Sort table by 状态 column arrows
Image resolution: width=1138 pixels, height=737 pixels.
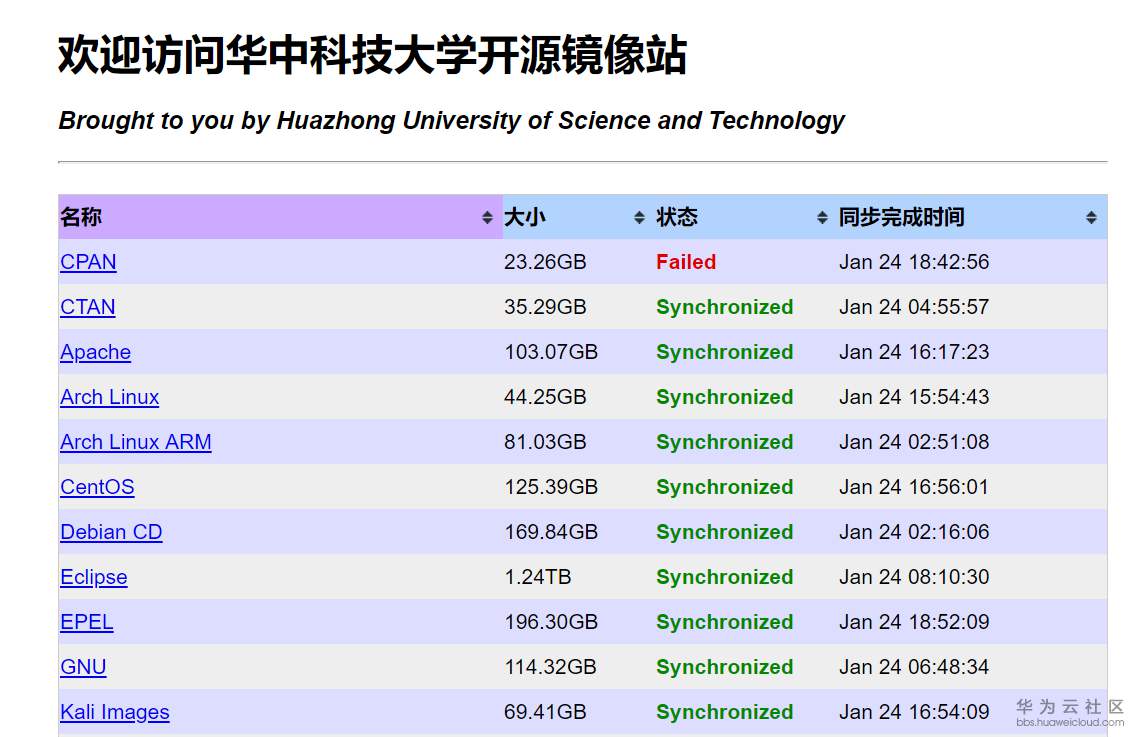[x=822, y=217]
